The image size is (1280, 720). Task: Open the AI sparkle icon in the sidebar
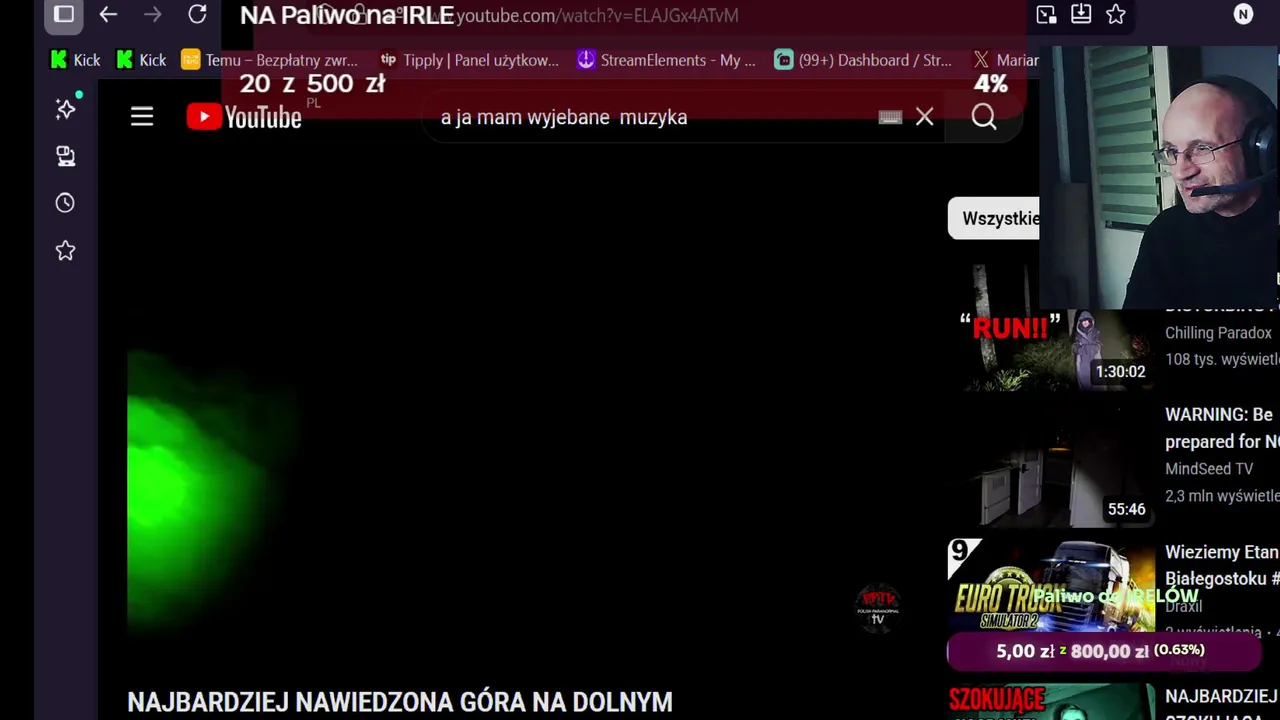pyautogui.click(x=65, y=109)
